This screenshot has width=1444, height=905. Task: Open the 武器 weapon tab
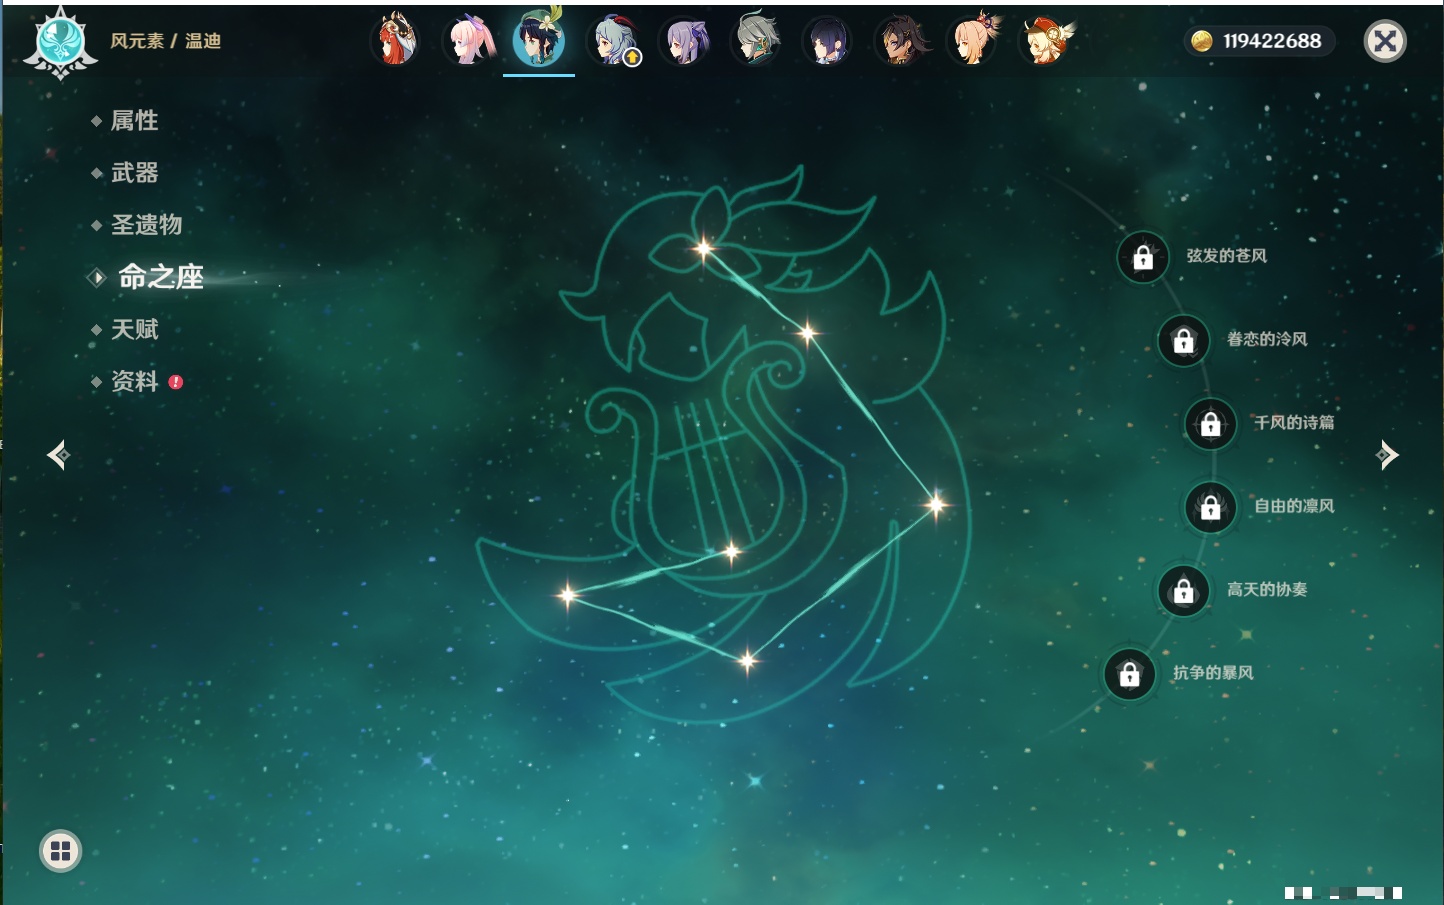click(134, 173)
